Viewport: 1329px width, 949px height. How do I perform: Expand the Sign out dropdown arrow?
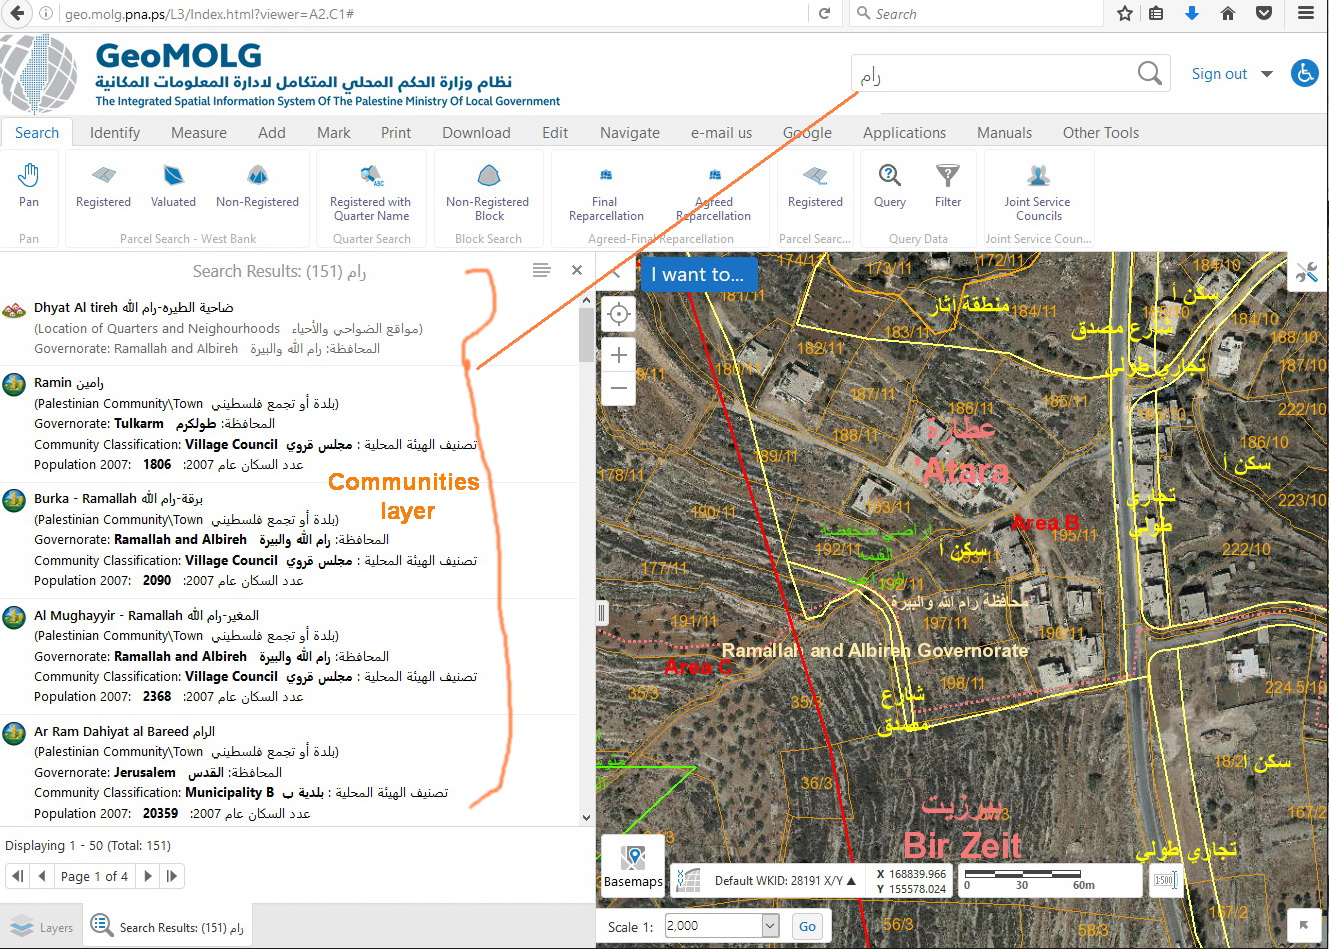pyautogui.click(x=1267, y=74)
